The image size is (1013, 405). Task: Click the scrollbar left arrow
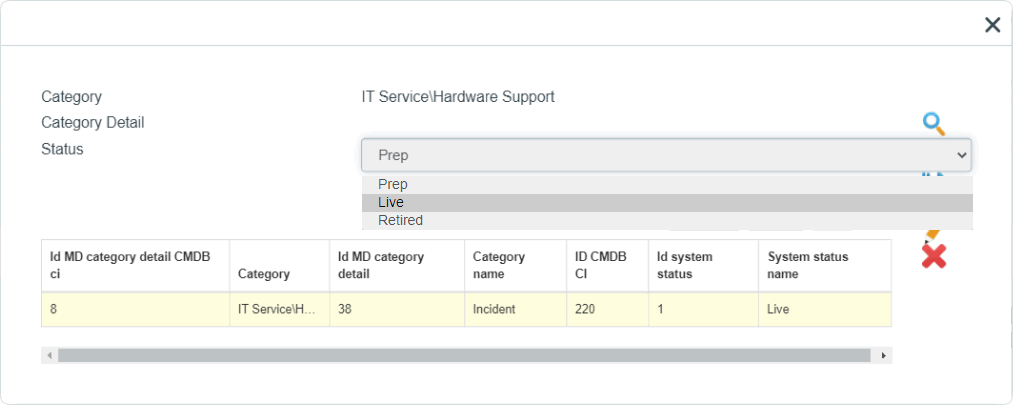click(50, 355)
